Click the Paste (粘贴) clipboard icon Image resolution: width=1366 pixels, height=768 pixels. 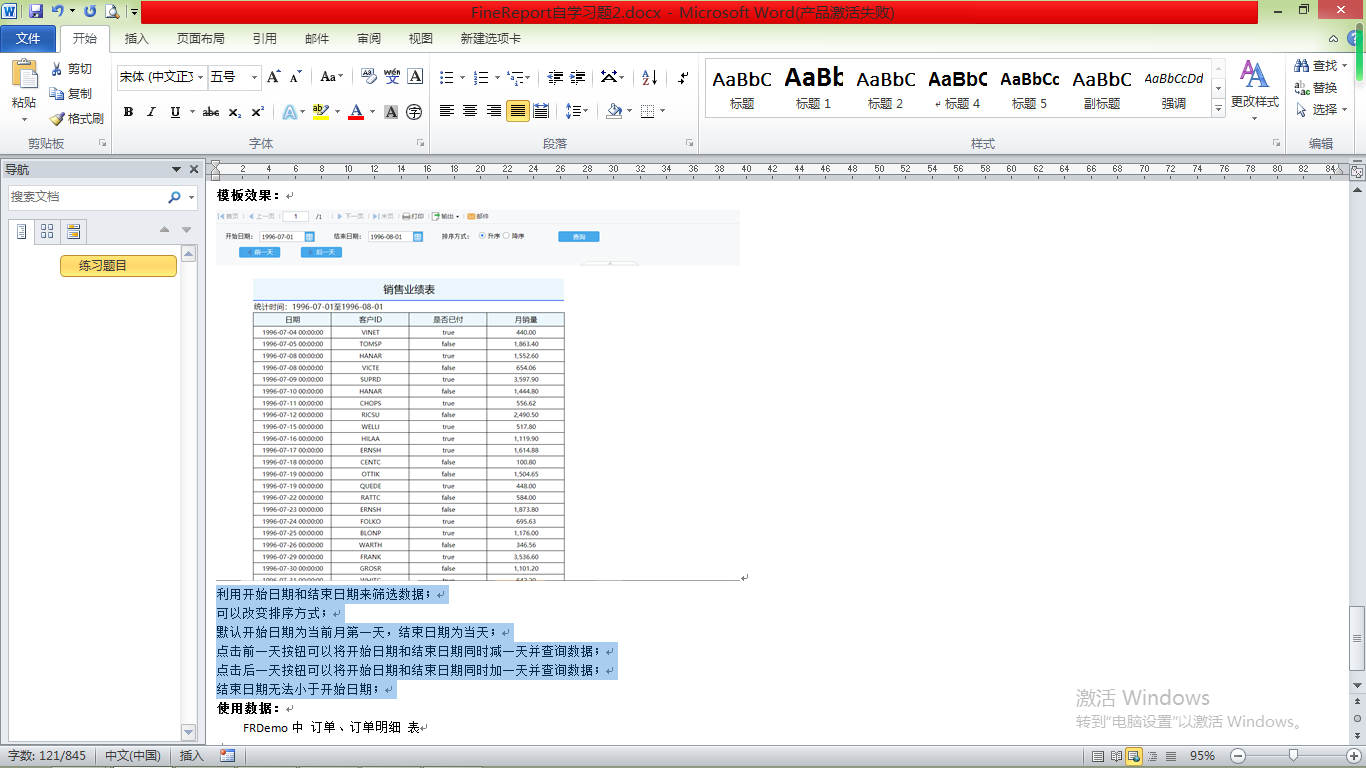coord(24,76)
